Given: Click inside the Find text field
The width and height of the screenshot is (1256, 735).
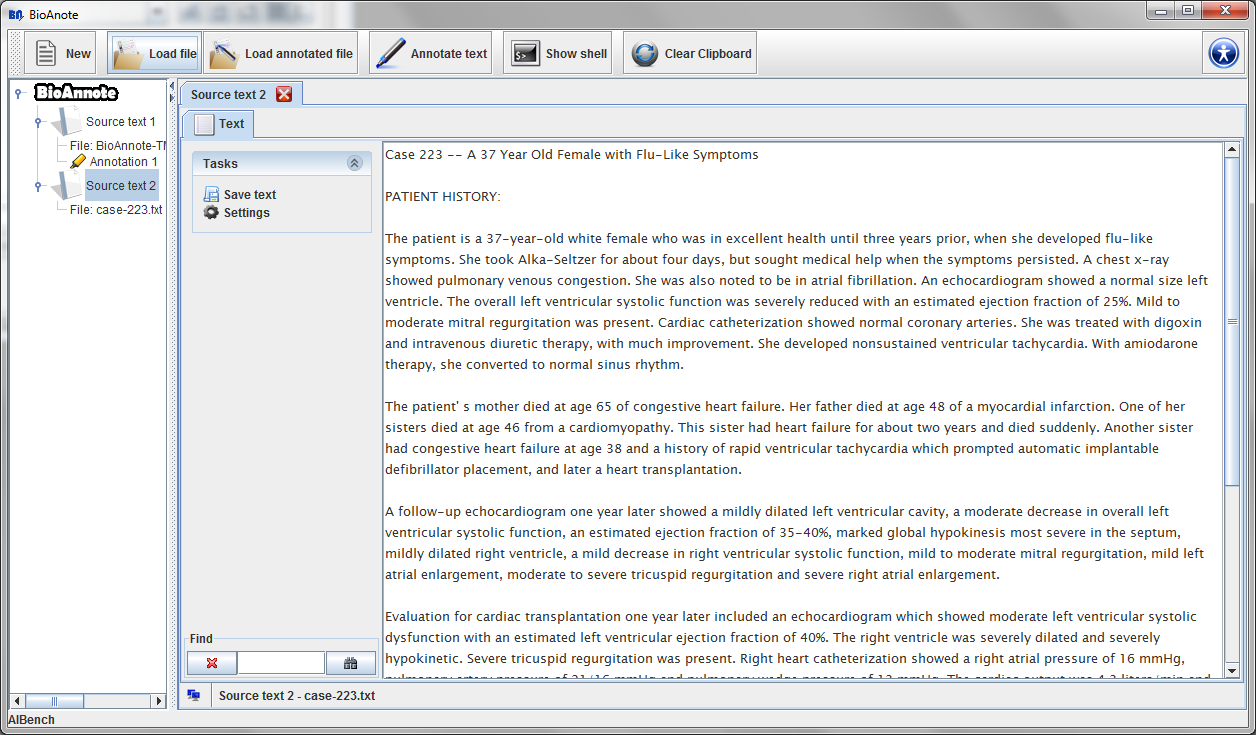Looking at the screenshot, I should pyautogui.click(x=281, y=663).
